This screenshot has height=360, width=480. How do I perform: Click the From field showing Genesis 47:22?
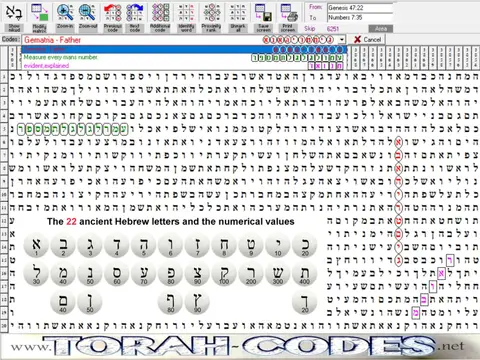(360, 8)
